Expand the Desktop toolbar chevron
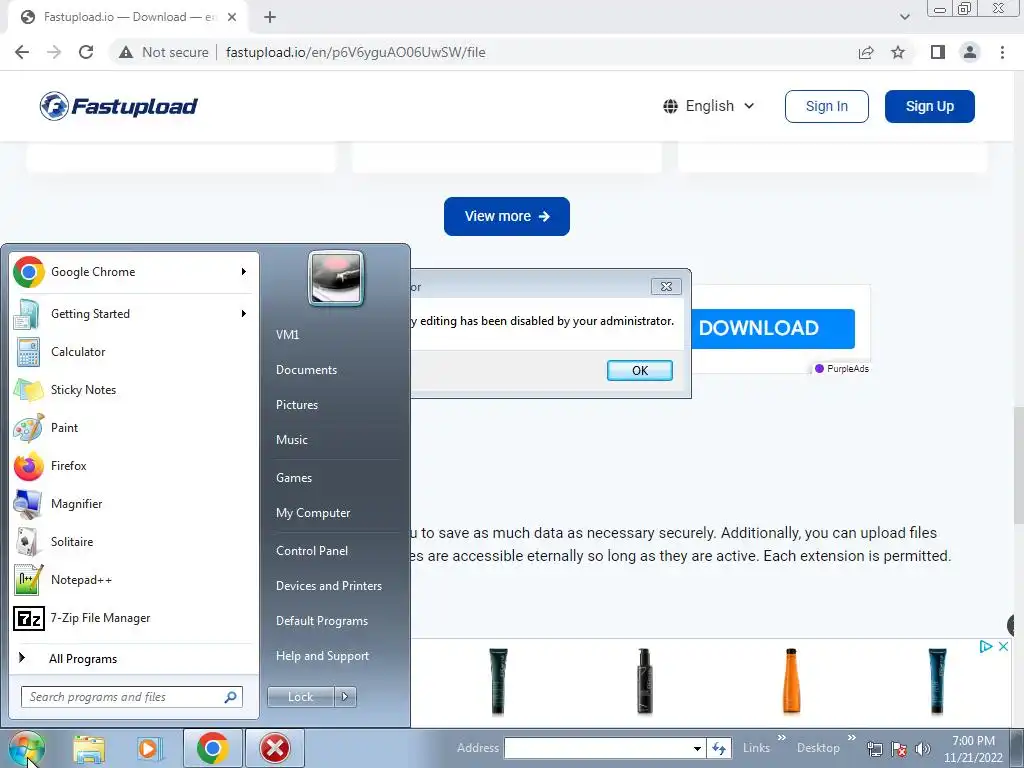 852,738
